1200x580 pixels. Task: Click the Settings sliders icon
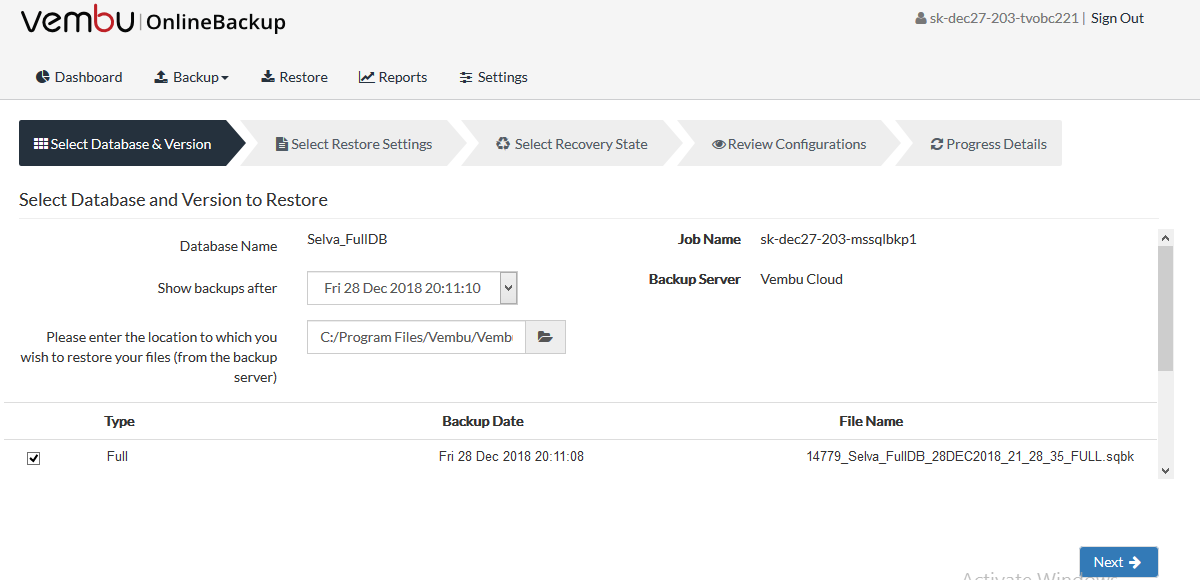coord(466,77)
